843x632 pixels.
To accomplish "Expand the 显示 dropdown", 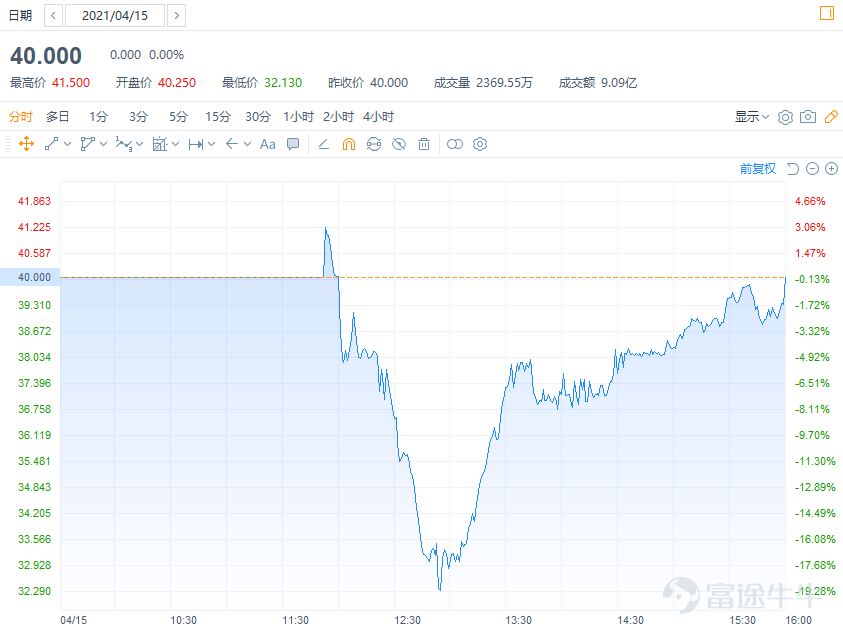I will [x=752, y=117].
